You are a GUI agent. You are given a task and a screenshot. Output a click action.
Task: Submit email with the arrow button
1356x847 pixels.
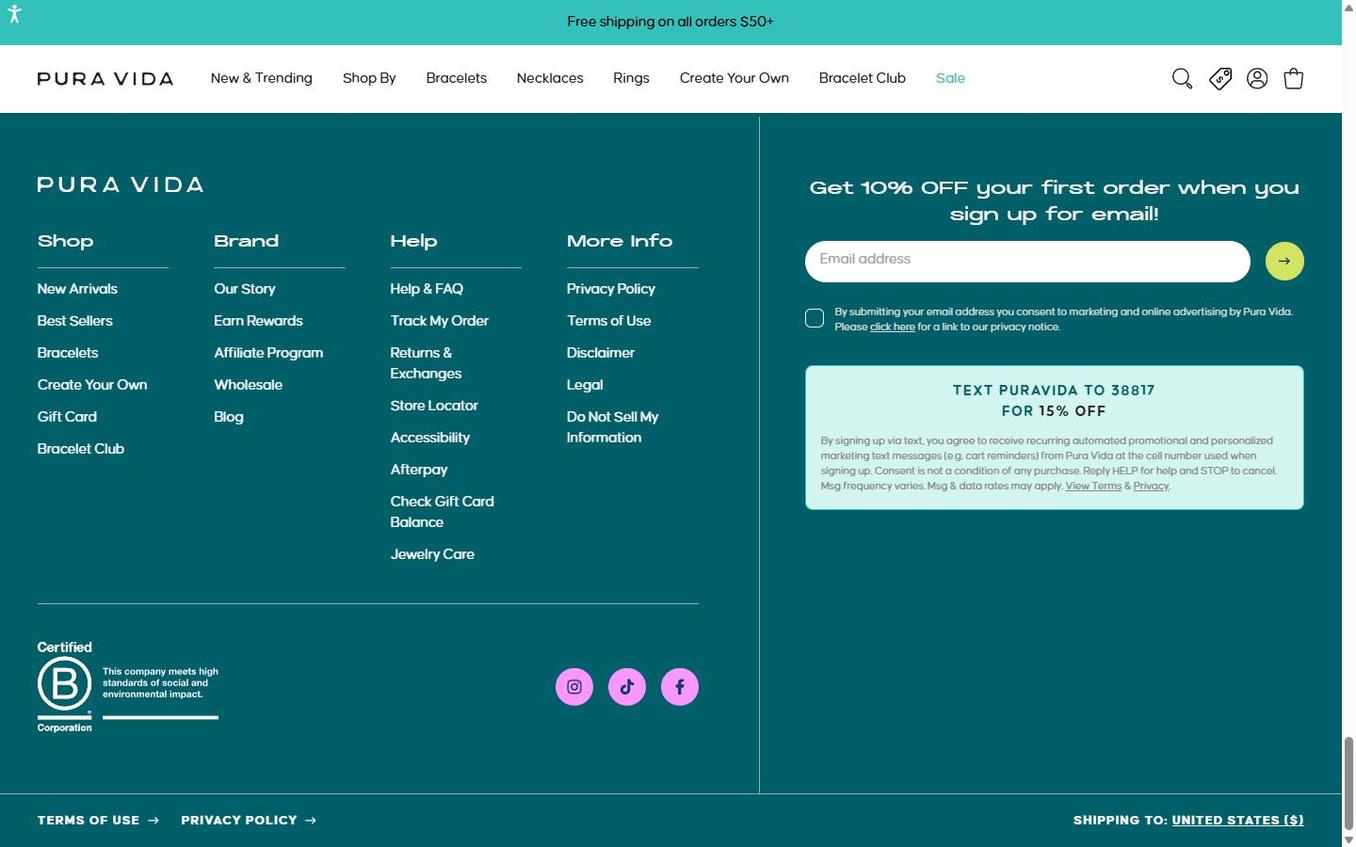[1284, 260]
